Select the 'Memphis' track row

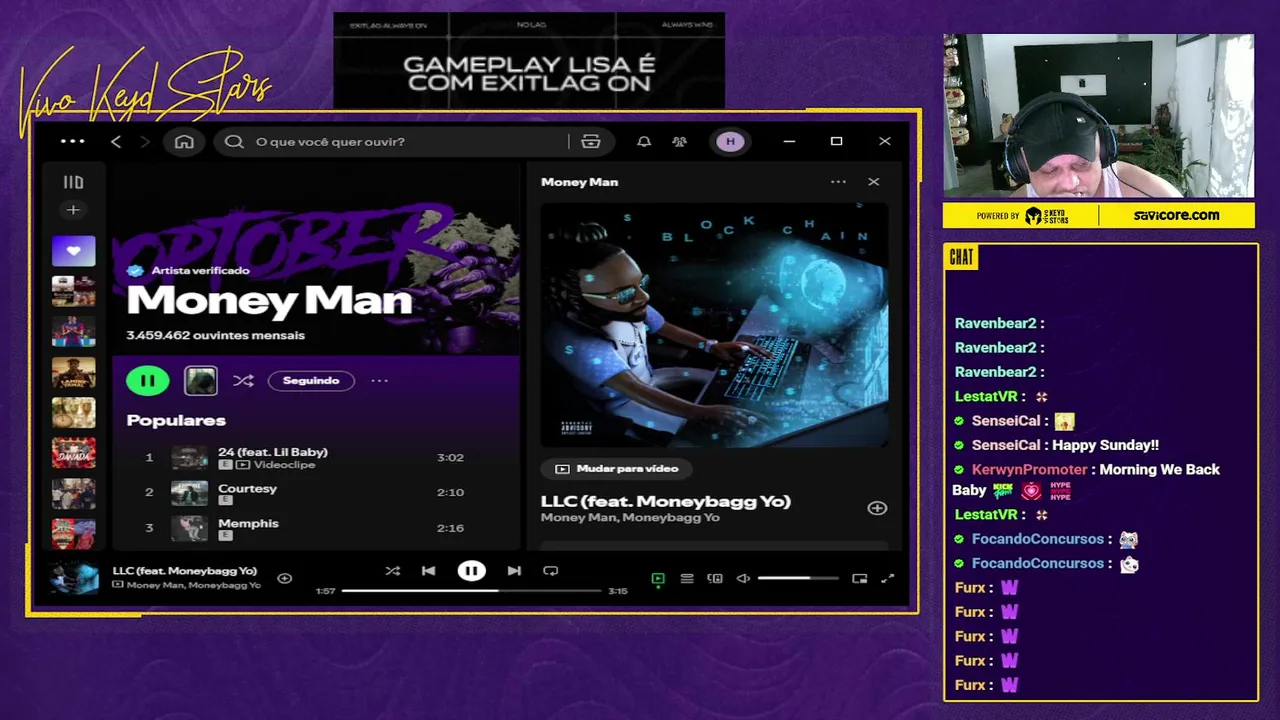click(x=315, y=528)
